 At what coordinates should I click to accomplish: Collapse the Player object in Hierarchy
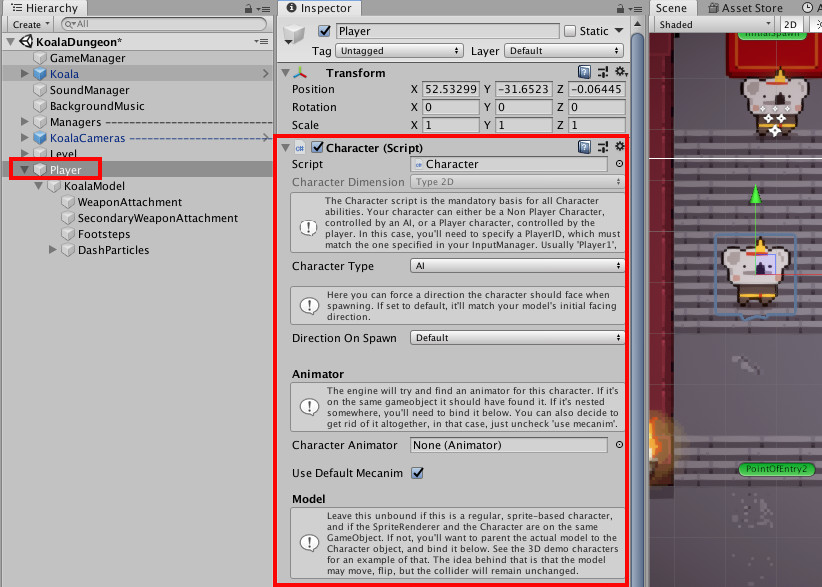coord(24,170)
